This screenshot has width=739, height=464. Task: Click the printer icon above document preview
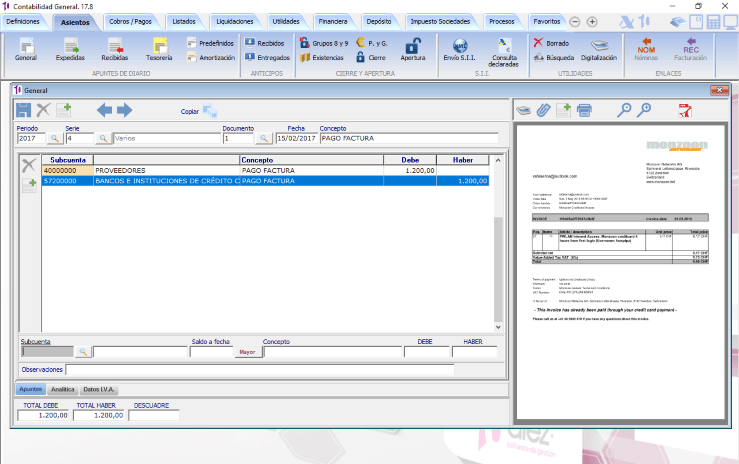coord(584,111)
